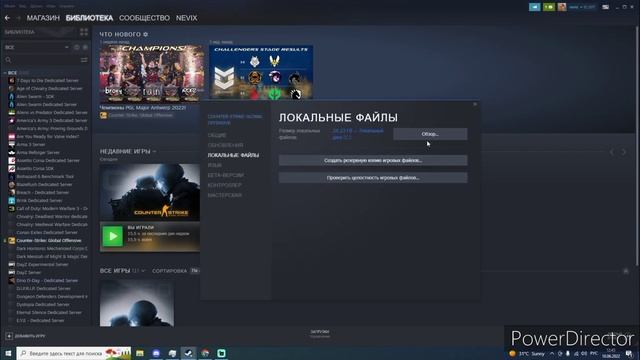Focus the Windows taskbar search box
This screenshot has width=640, height=360.
coord(74,353)
